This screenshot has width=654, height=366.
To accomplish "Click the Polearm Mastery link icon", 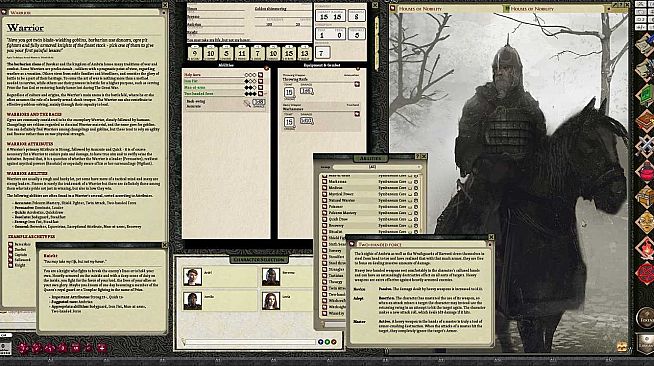I will pyautogui.click(x=324, y=213).
